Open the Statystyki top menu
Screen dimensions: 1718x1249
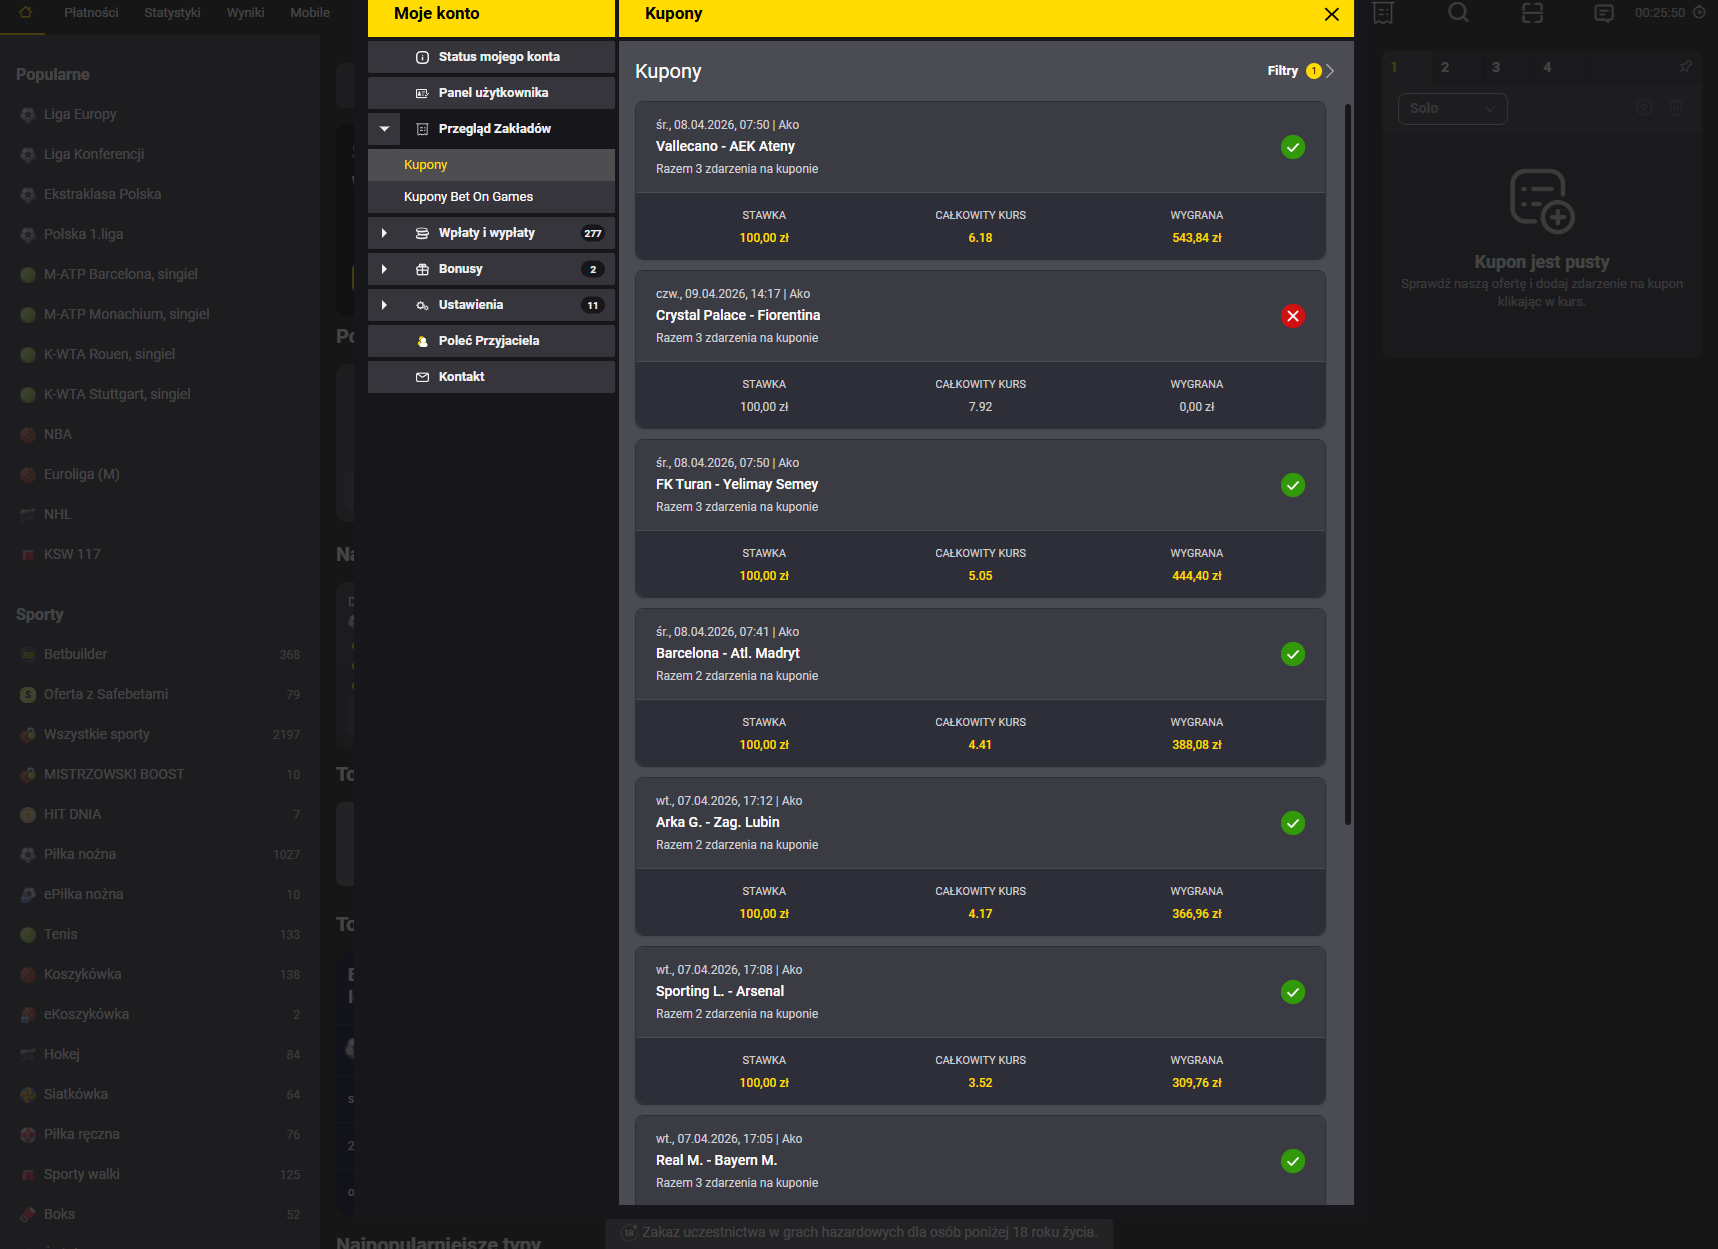pos(172,13)
